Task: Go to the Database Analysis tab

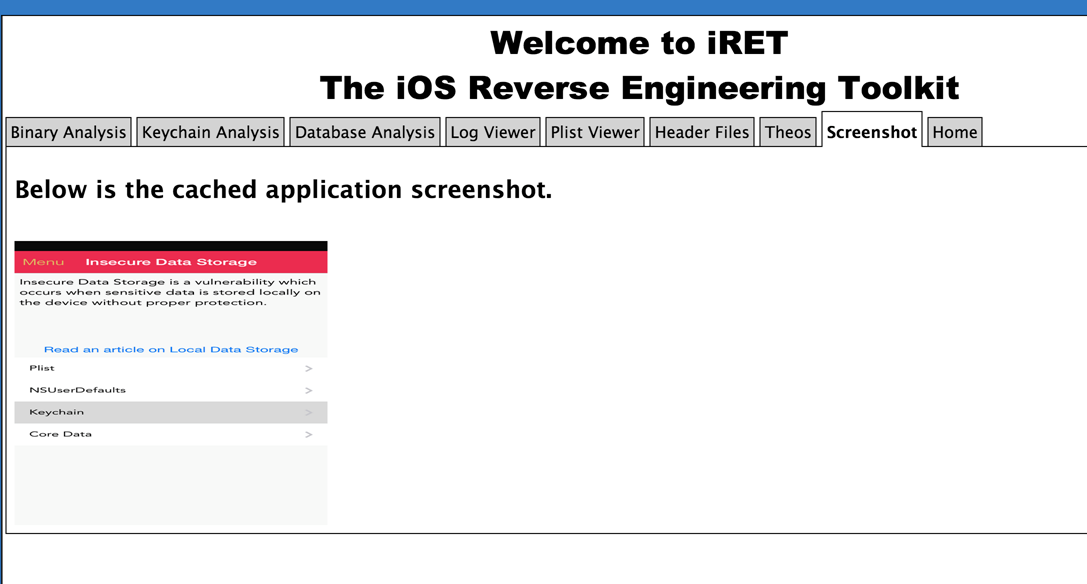Action: (x=365, y=132)
